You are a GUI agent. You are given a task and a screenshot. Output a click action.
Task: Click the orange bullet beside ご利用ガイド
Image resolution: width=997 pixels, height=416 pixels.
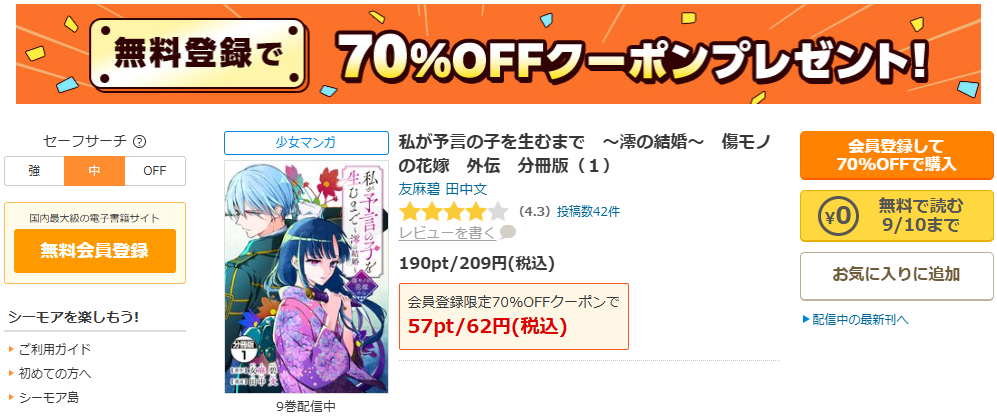12,349
